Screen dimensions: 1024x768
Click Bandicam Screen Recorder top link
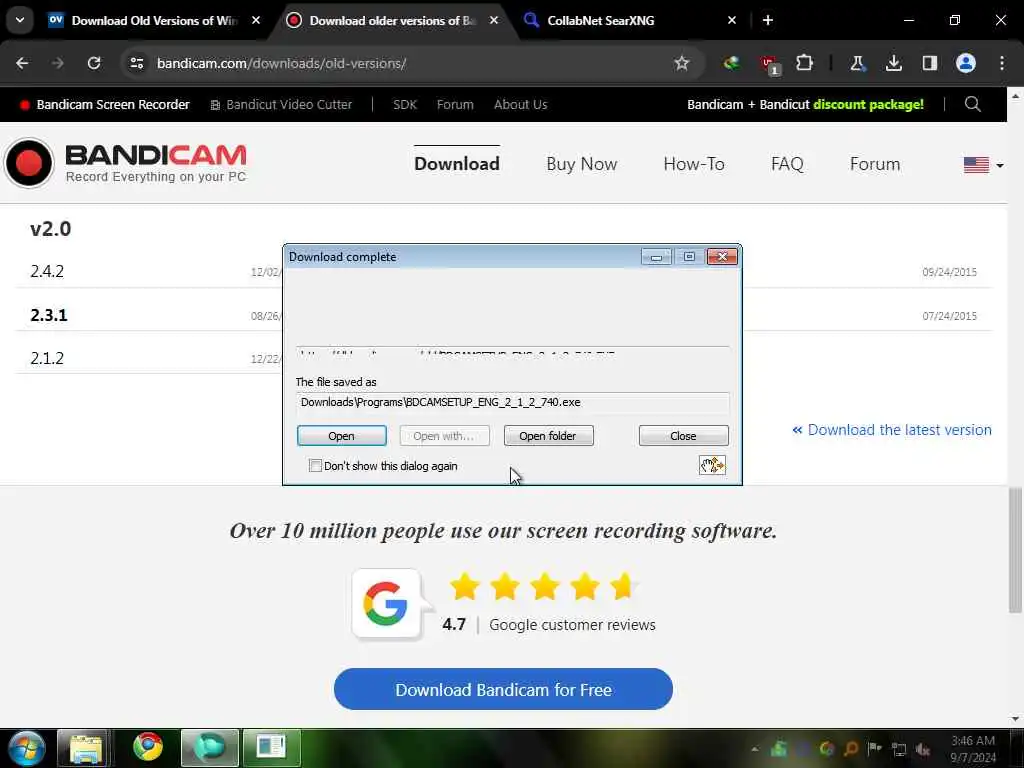(x=104, y=104)
